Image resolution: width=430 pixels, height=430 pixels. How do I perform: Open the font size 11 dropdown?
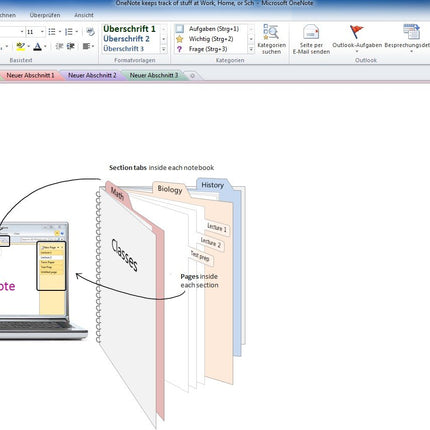(42, 32)
